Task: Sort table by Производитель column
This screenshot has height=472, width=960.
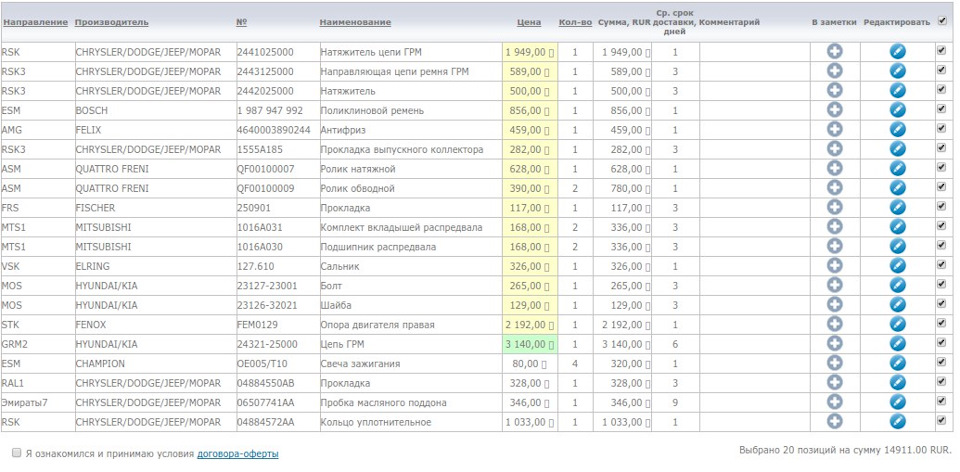Action: click(111, 22)
